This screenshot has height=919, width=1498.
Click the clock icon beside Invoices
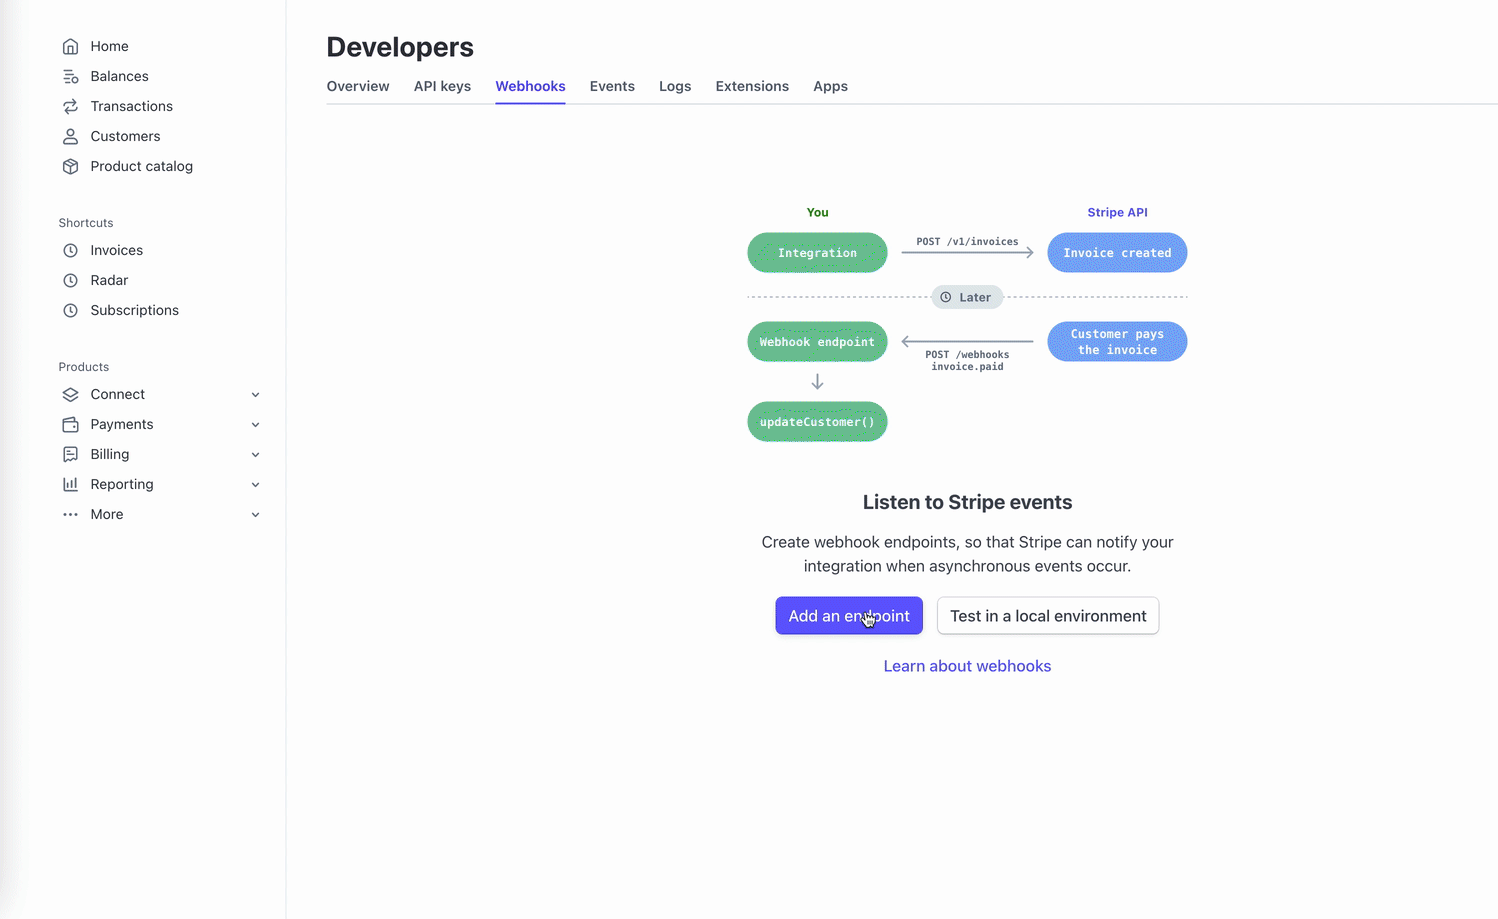[x=70, y=250]
